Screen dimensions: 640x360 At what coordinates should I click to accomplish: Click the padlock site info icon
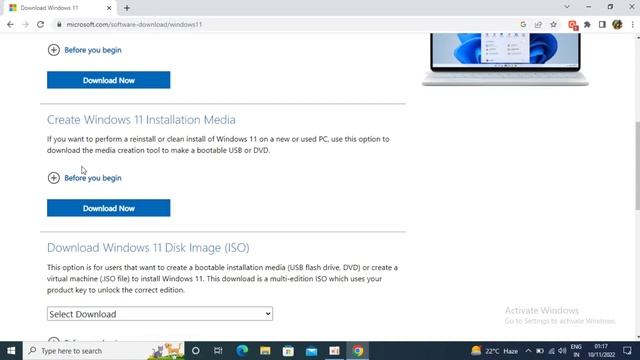pos(59,24)
